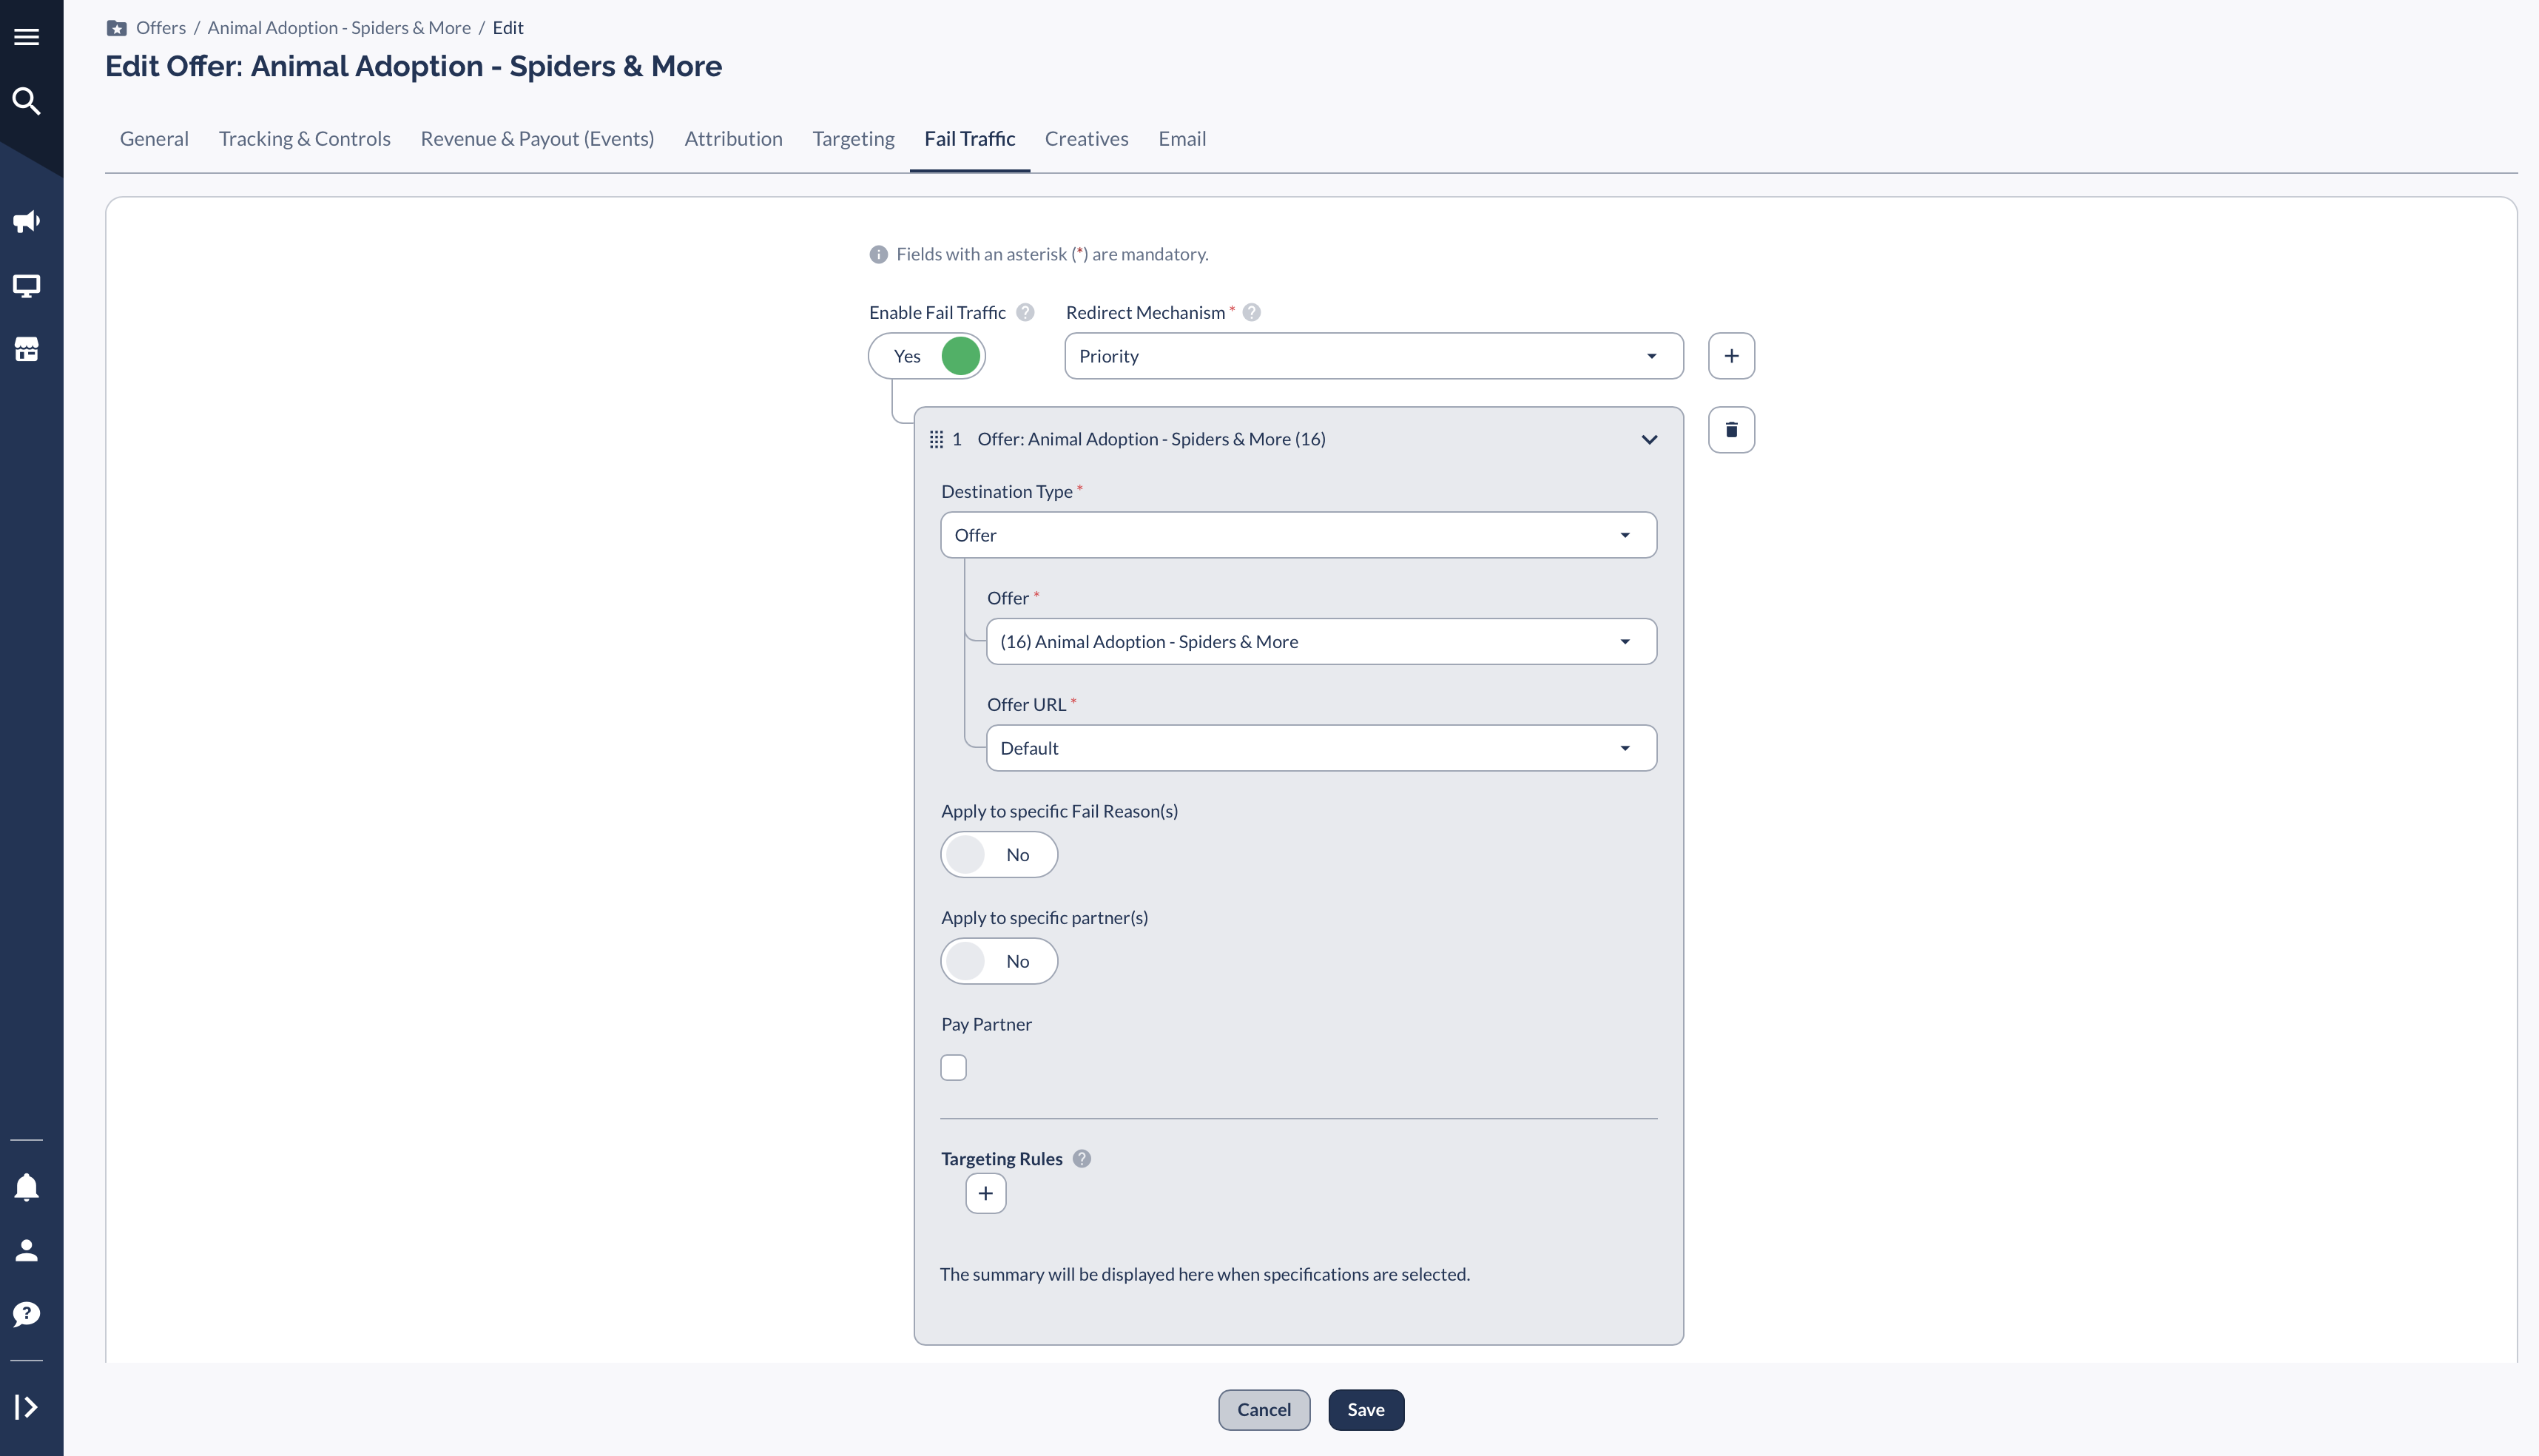This screenshot has width=2539, height=1456.
Task: Switch to Attribution tab
Action: tap(733, 139)
